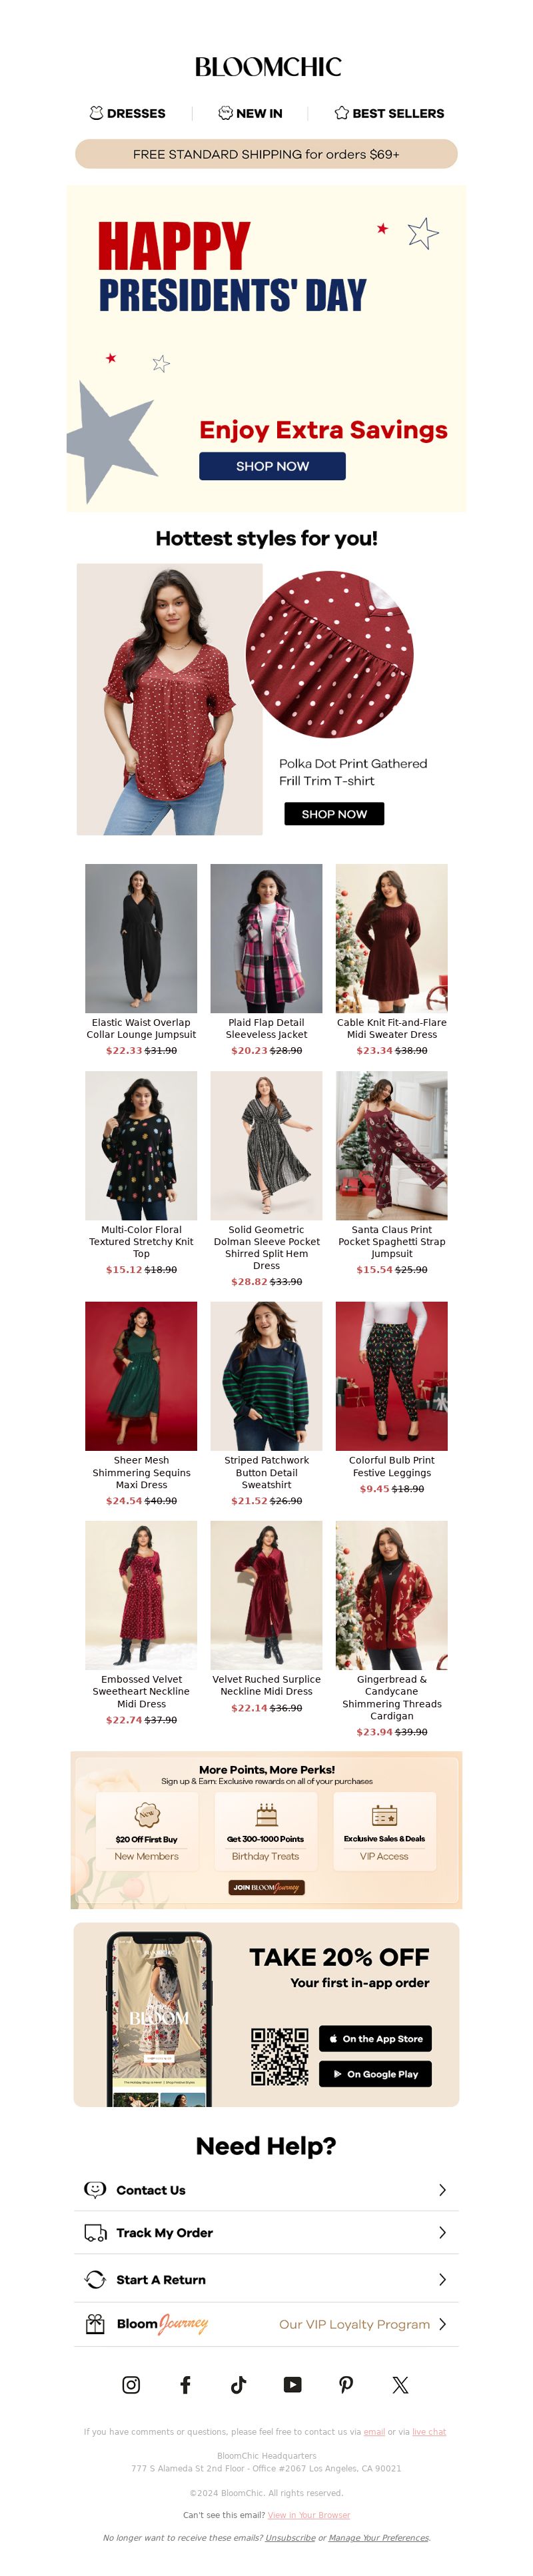Screen dimensions: 533x2576
Task: Open the TikTok social icon
Action: pyautogui.click(x=238, y=2384)
